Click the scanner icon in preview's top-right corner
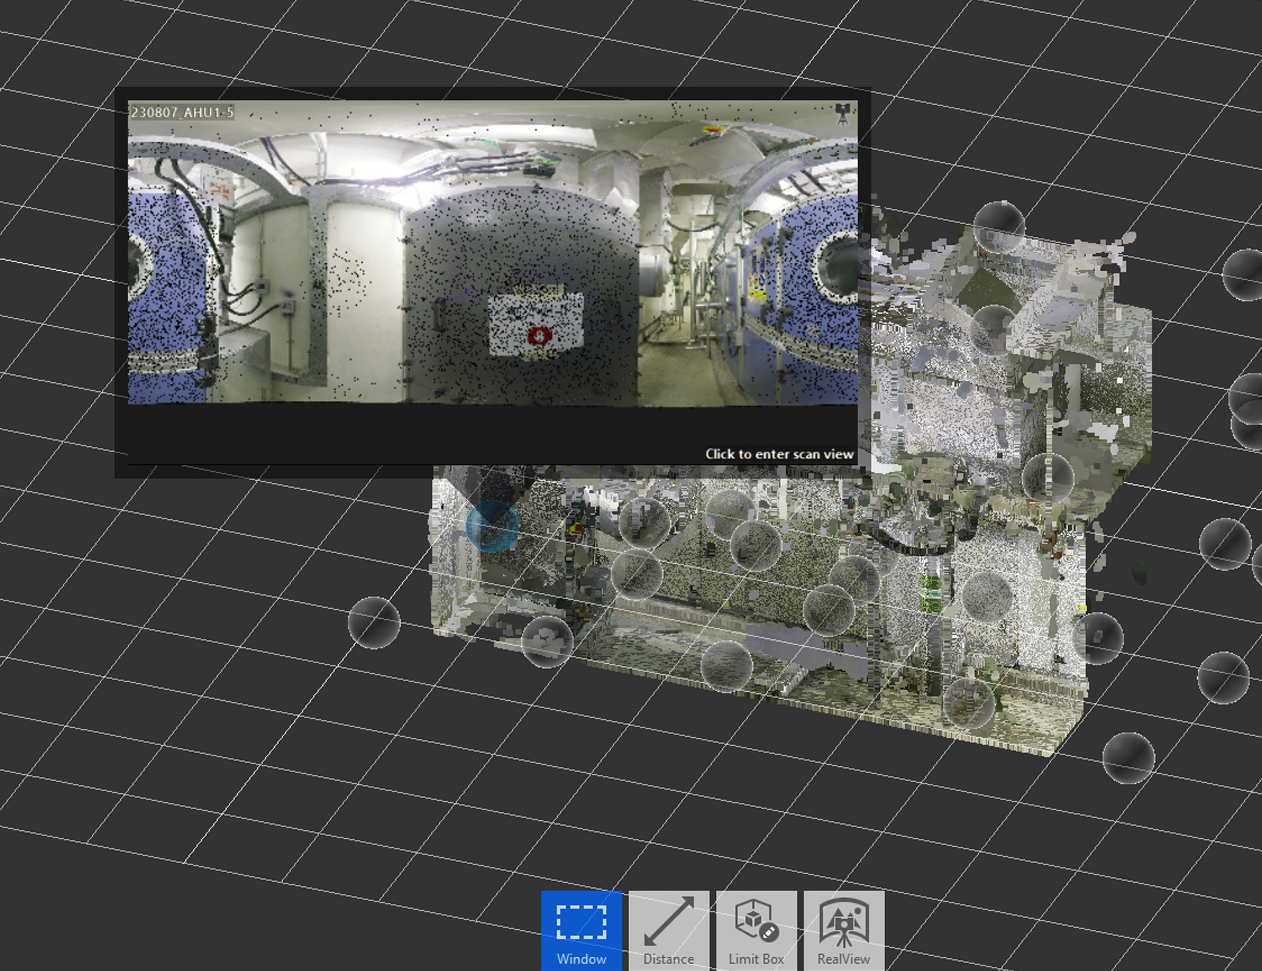The width and height of the screenshot is (1262, 971). click(843, 112)
